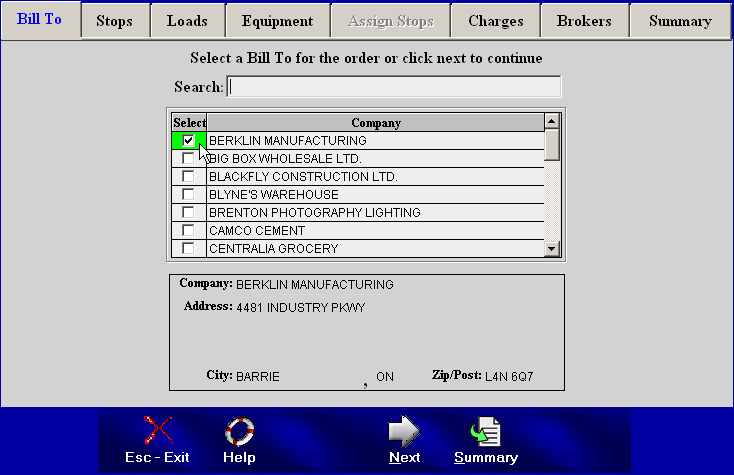Tick the CAMCO CEMENT checkbox

pyautogui.click(x=188, y=230)
